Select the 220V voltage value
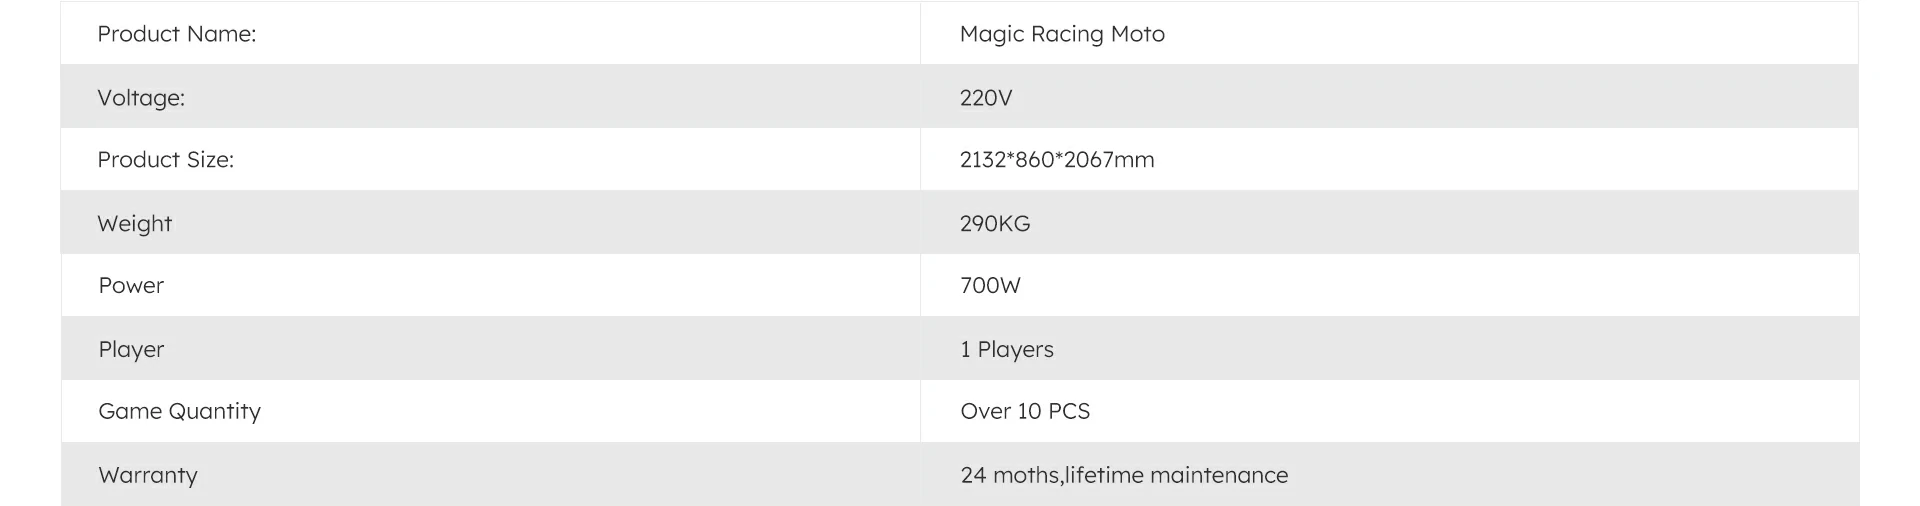 (986, 98)
